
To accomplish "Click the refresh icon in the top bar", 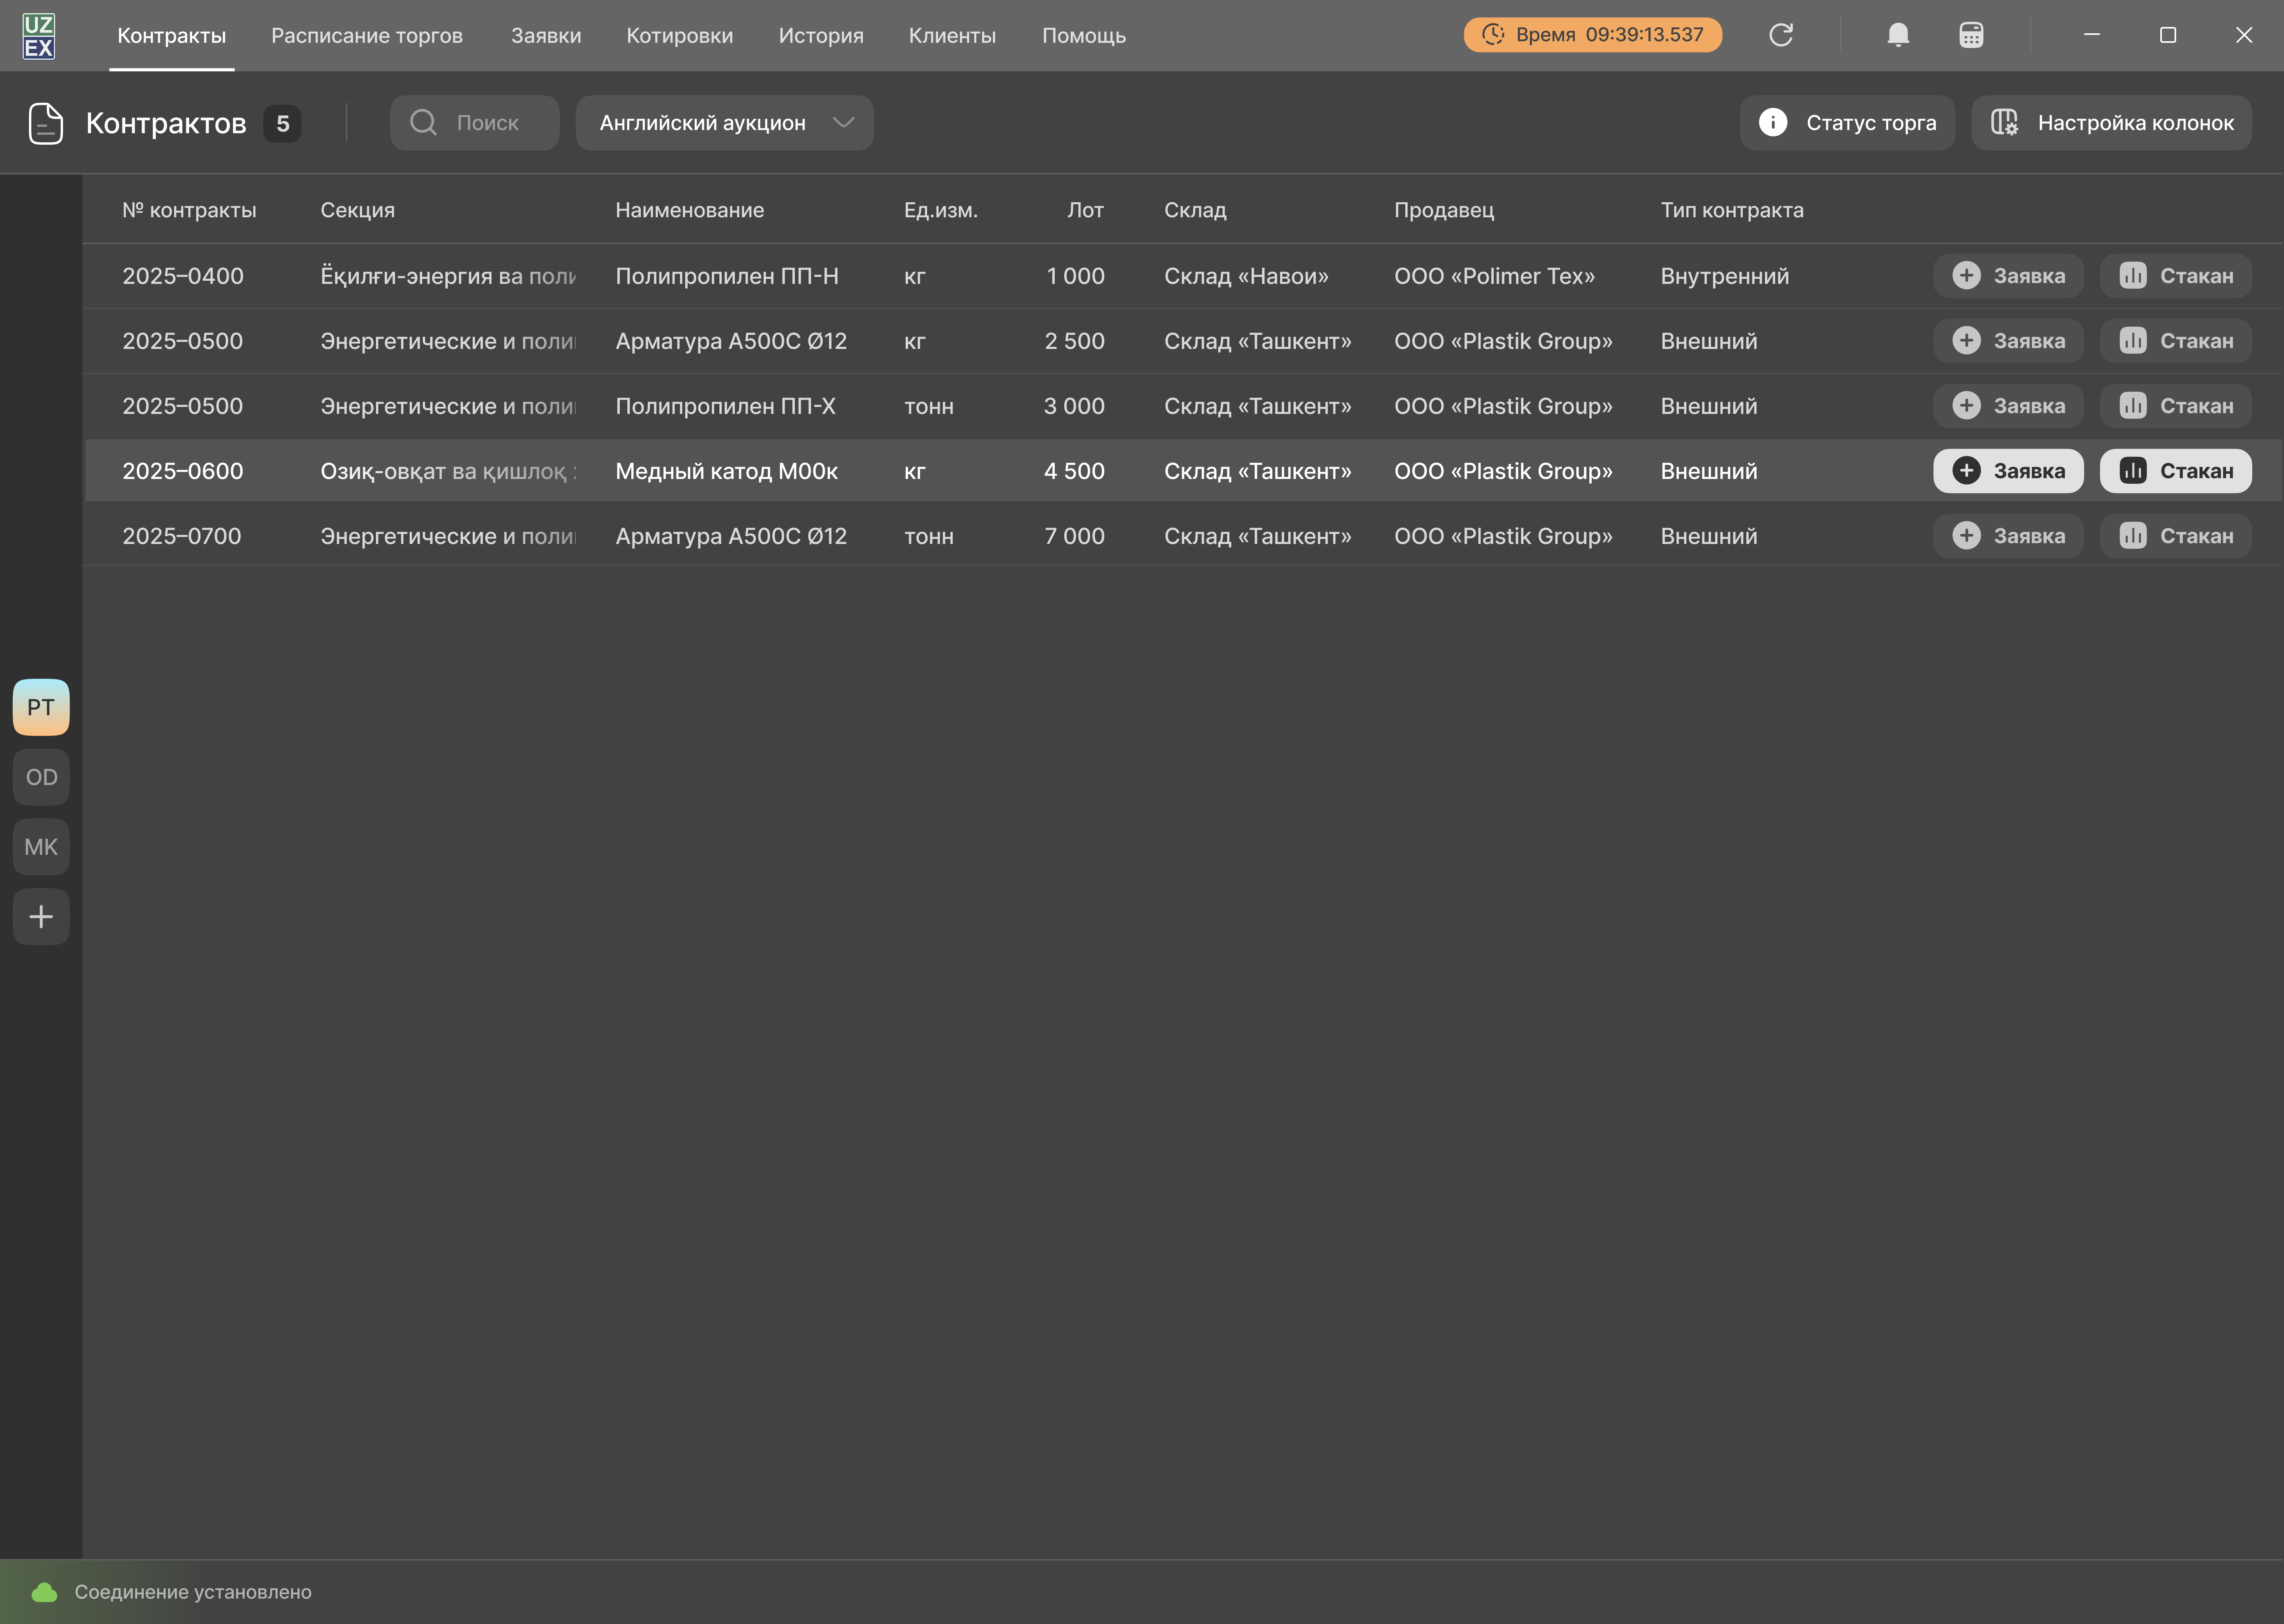I will click(1780, 35).
